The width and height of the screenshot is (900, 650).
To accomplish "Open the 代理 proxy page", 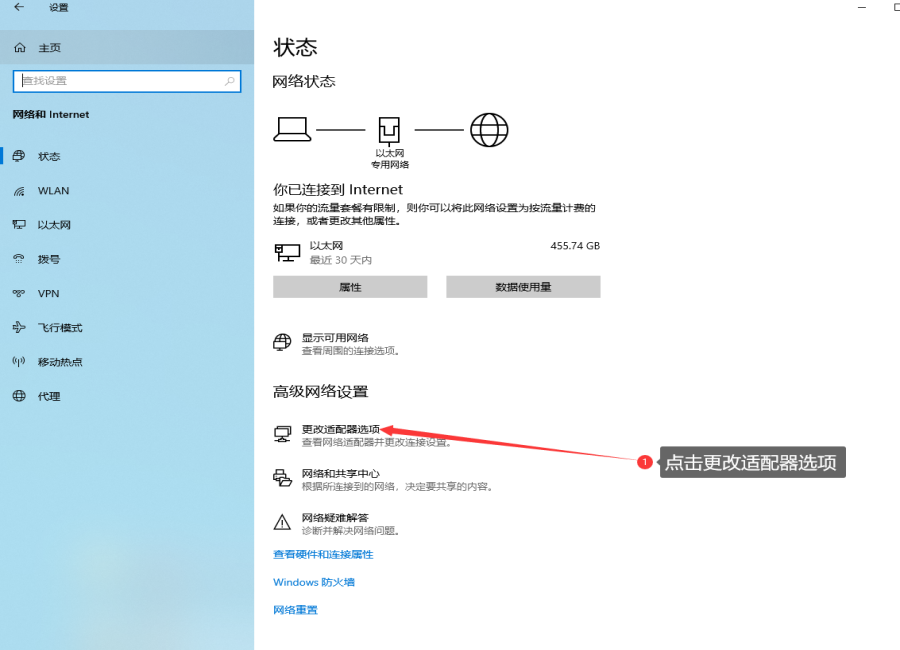I will click(127, 396).
